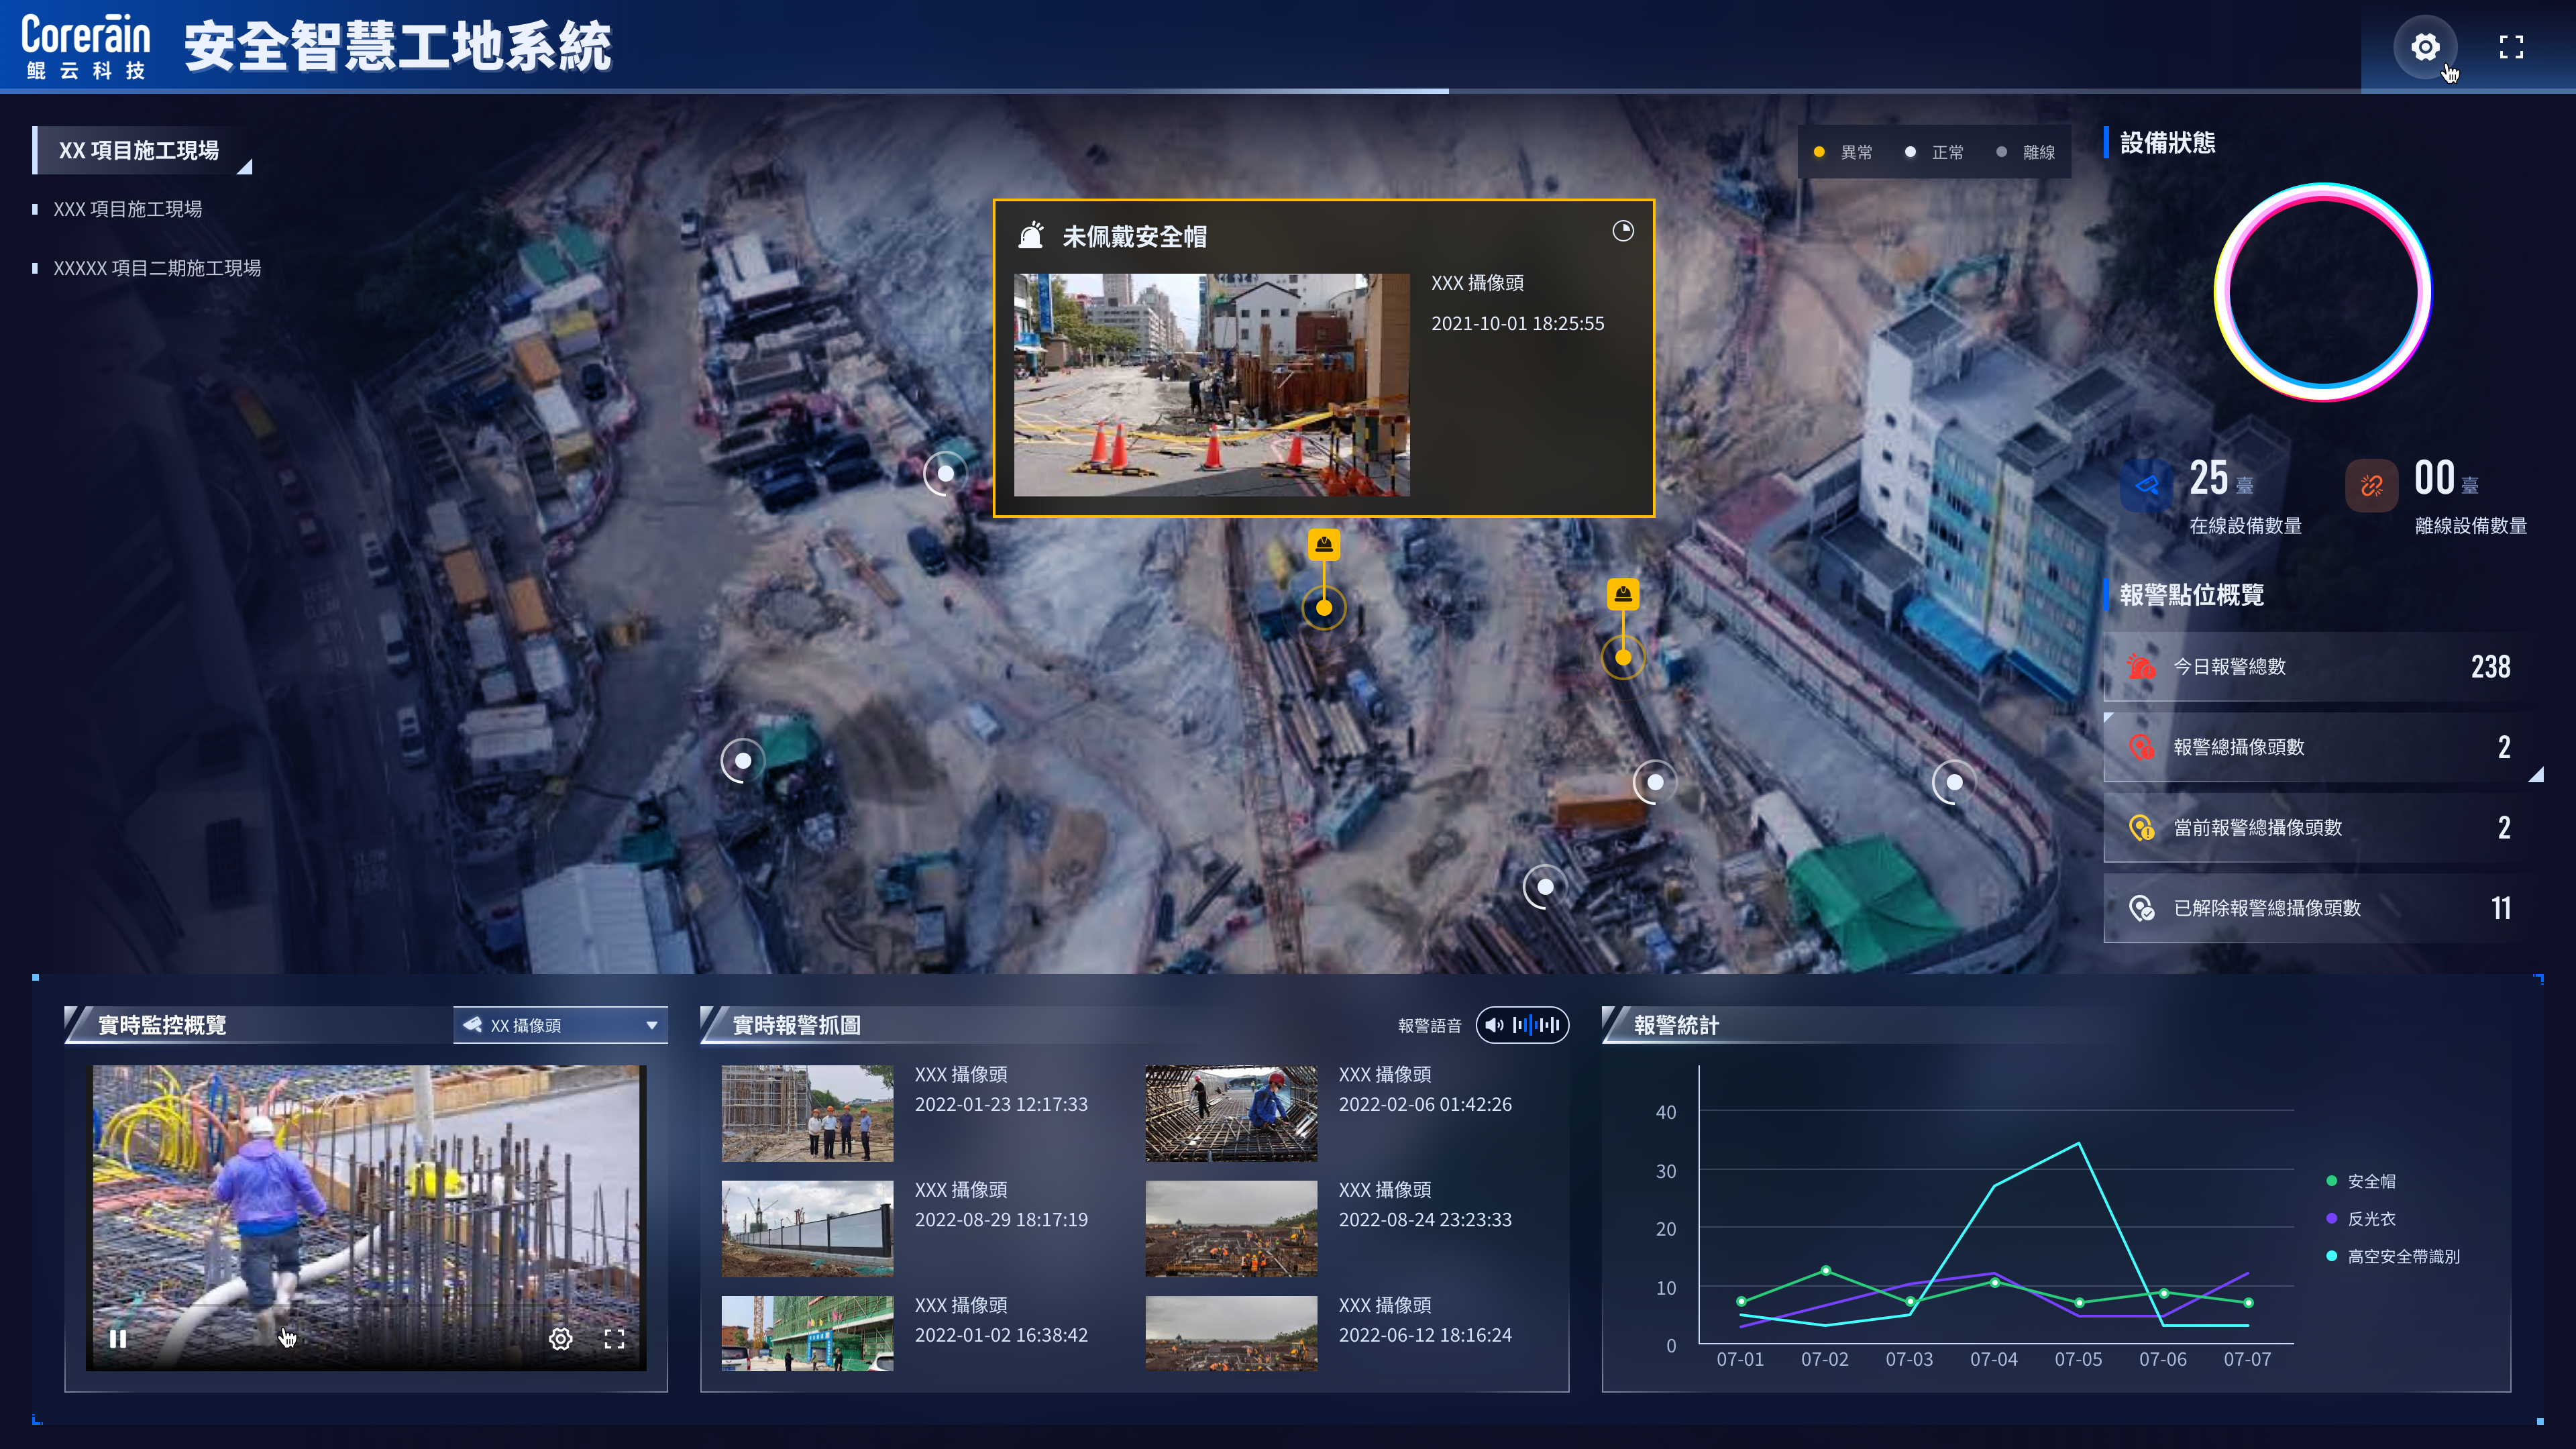The image size is (2576, 1449).
Task: Open settings gear in top header
Action: (2424, 47)
